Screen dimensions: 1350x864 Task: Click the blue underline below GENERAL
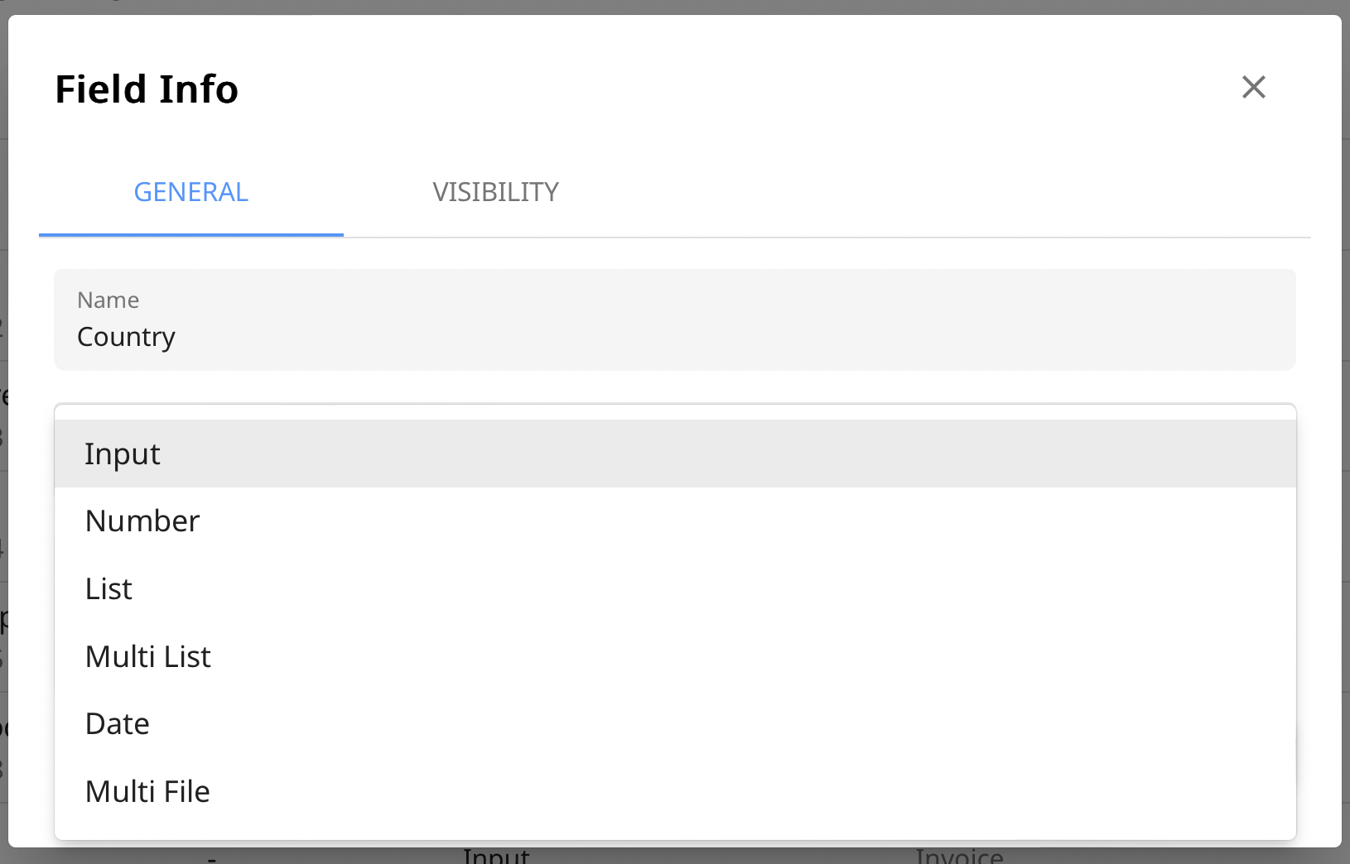pos(191,234)
